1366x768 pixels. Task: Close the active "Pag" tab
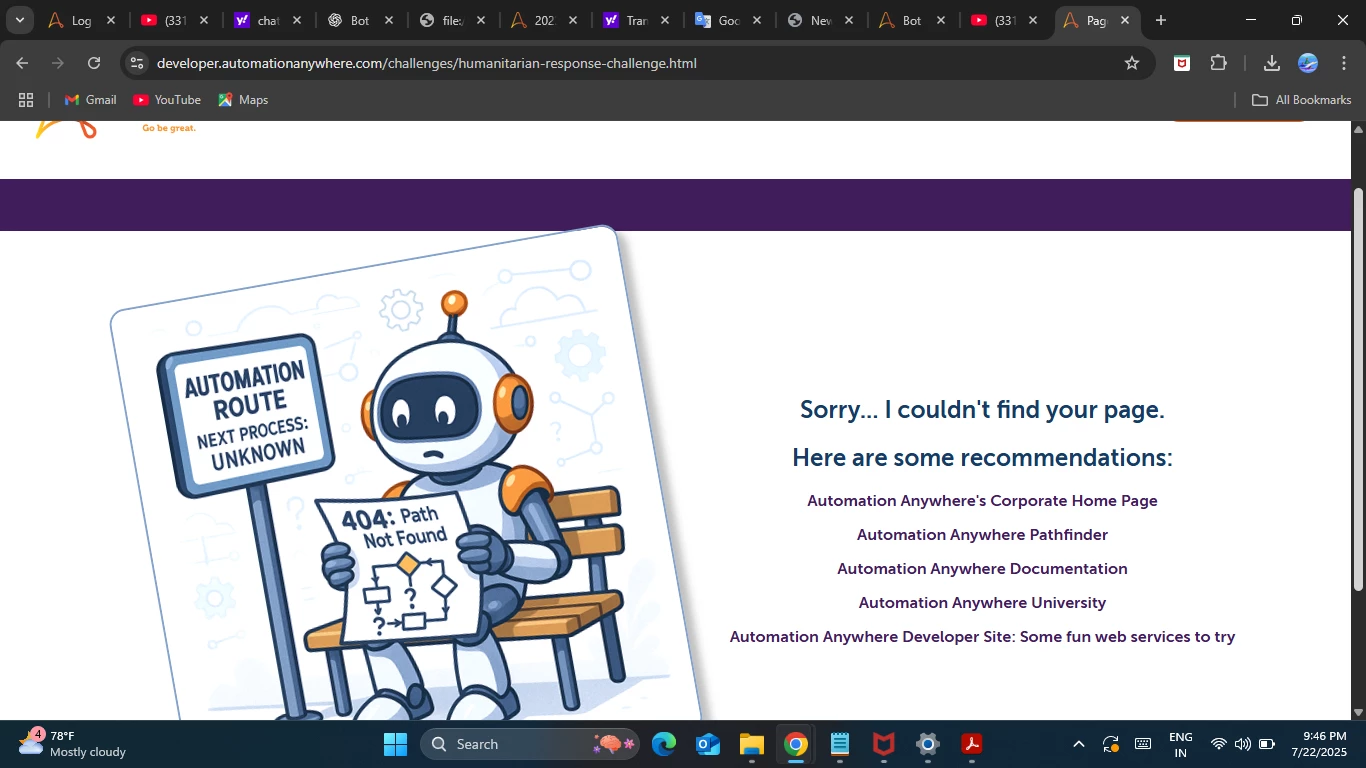1125,20
